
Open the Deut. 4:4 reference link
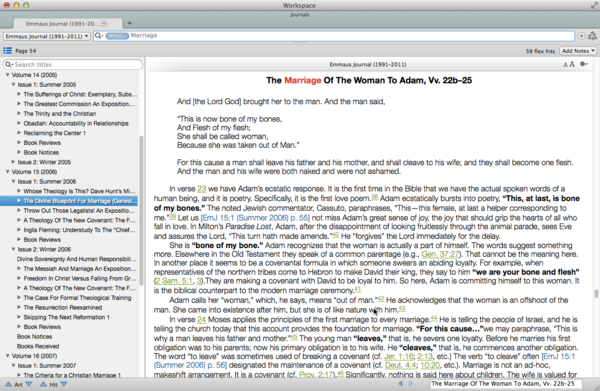tap(401, 365)
